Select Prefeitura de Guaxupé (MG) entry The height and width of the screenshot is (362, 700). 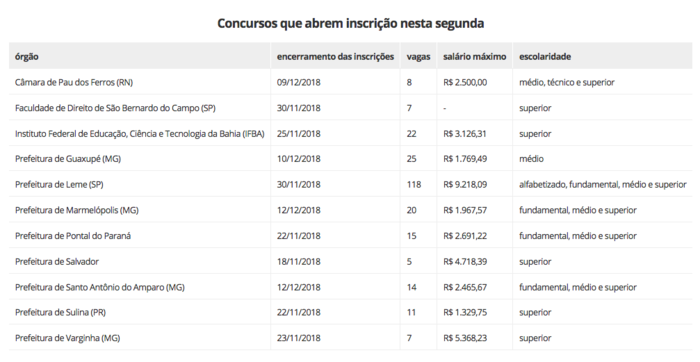[68, 159]
